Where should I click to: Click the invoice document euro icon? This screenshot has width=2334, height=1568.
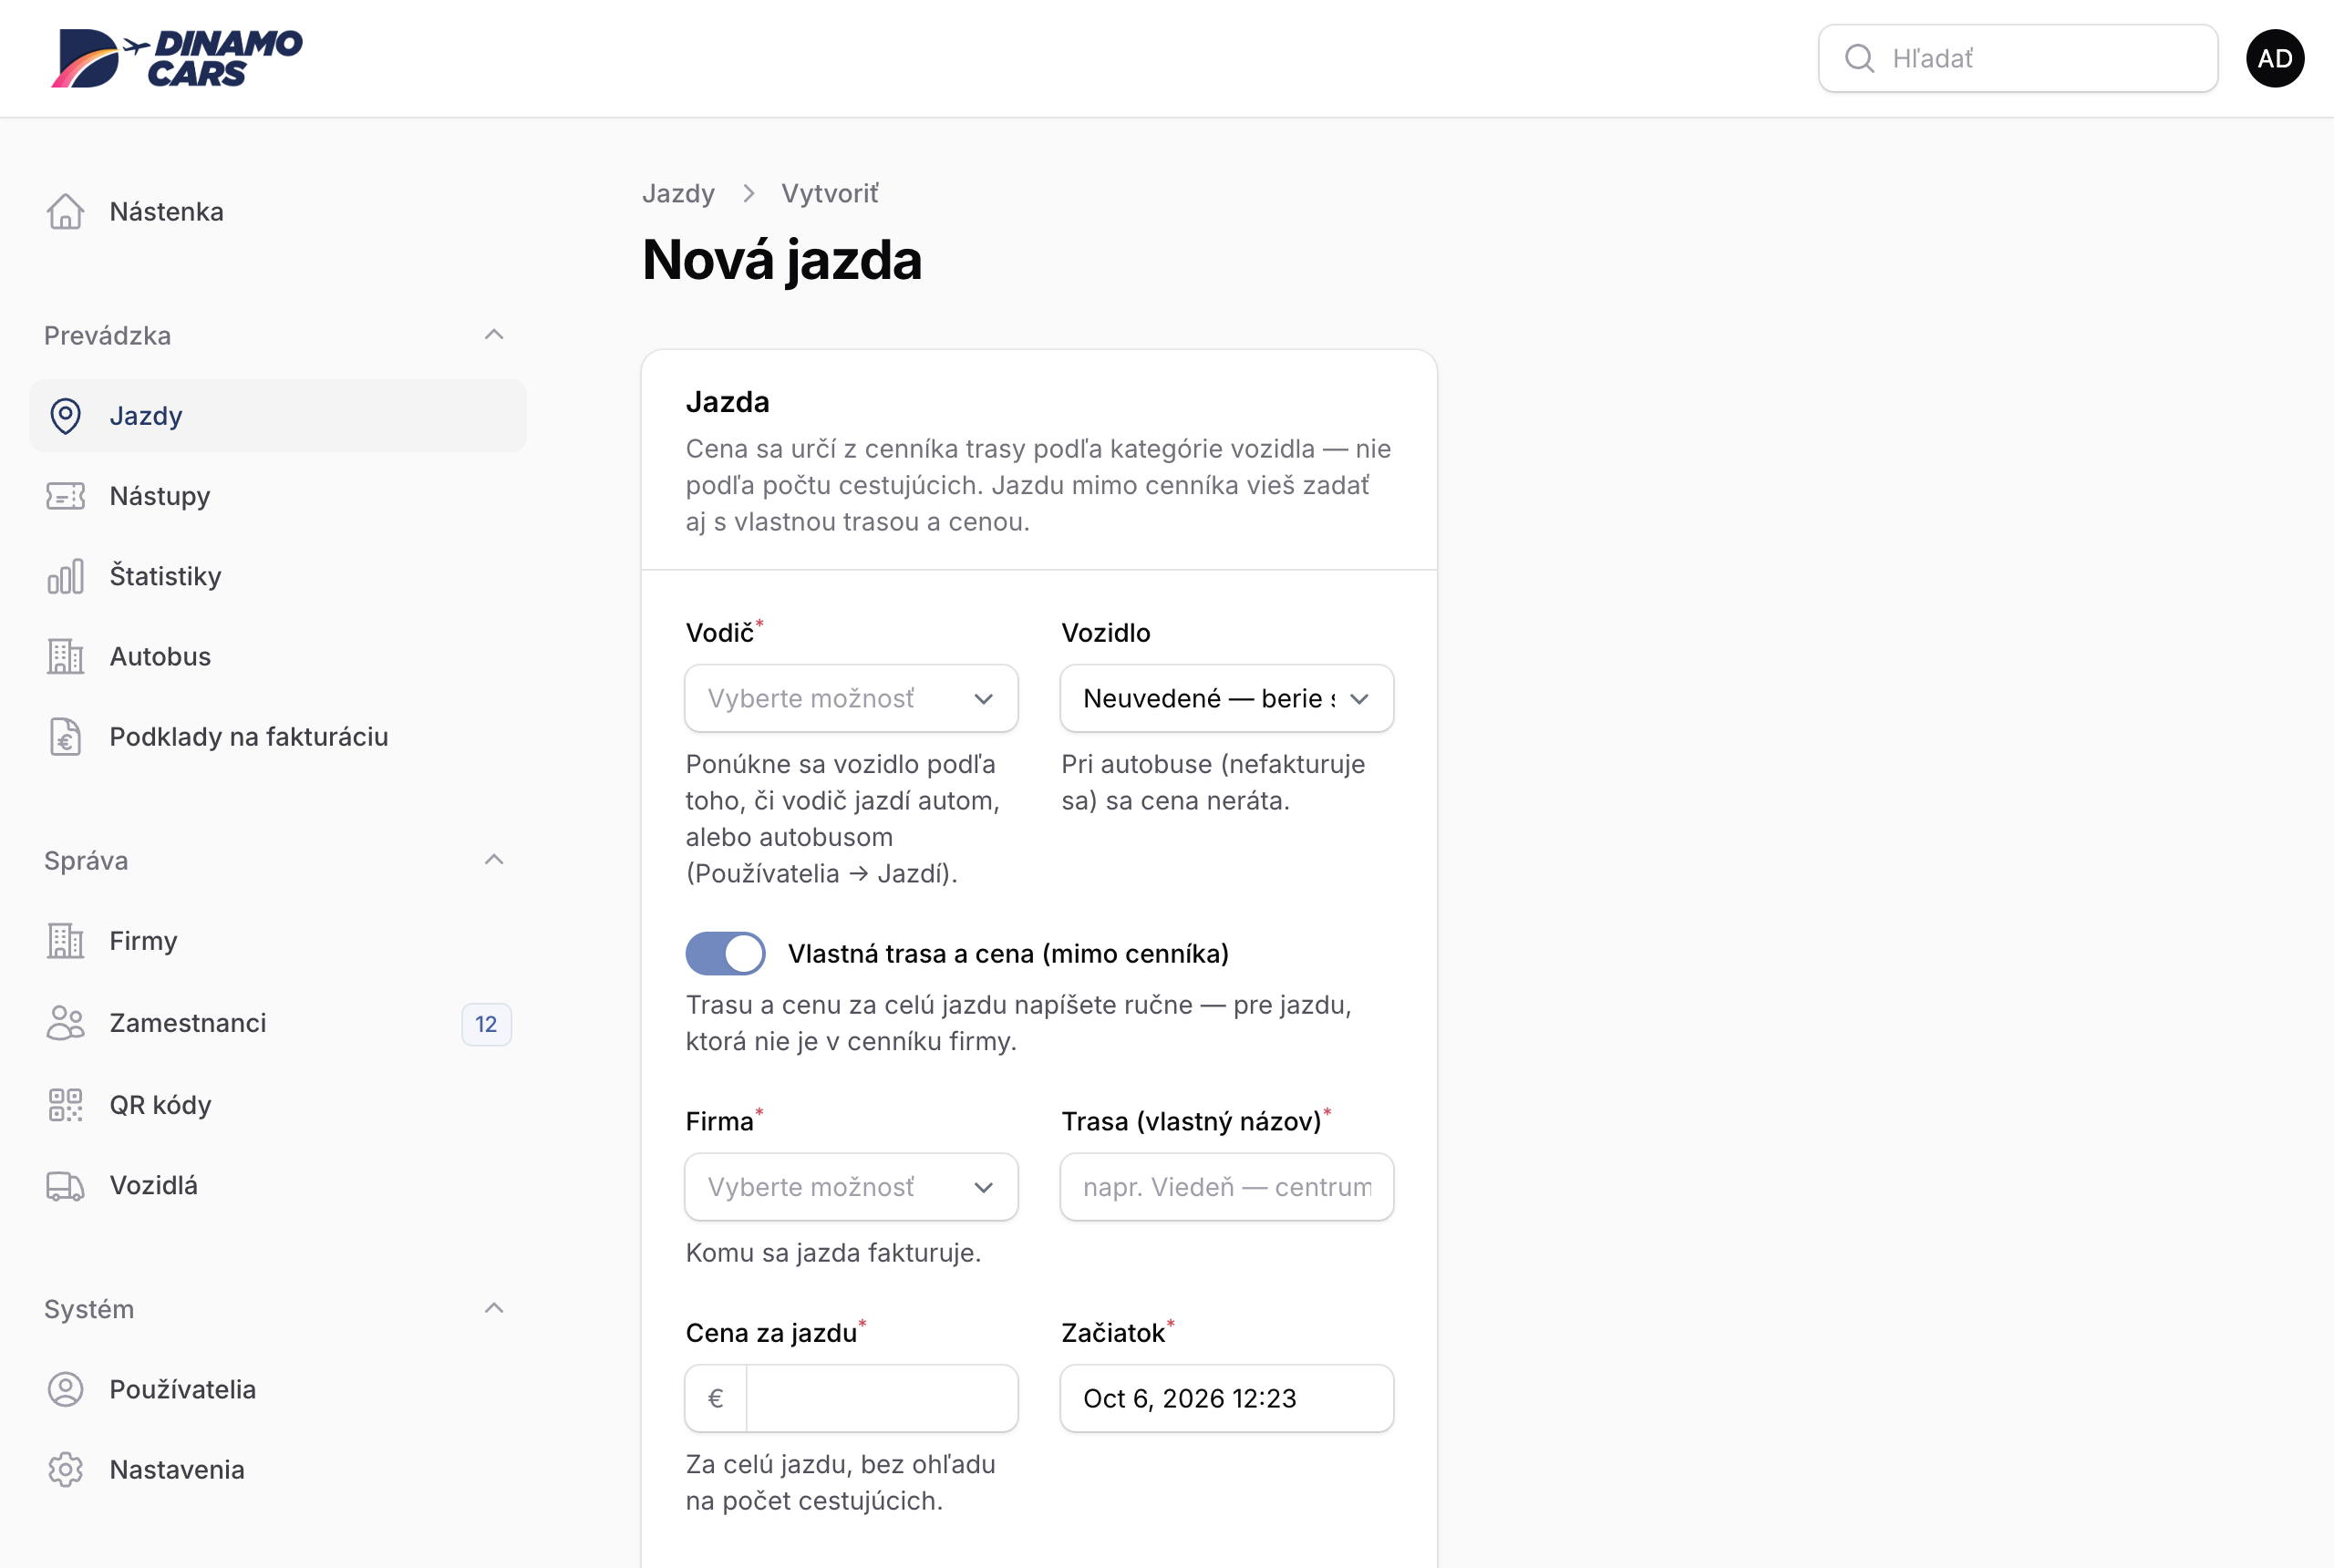pos(66,737)
